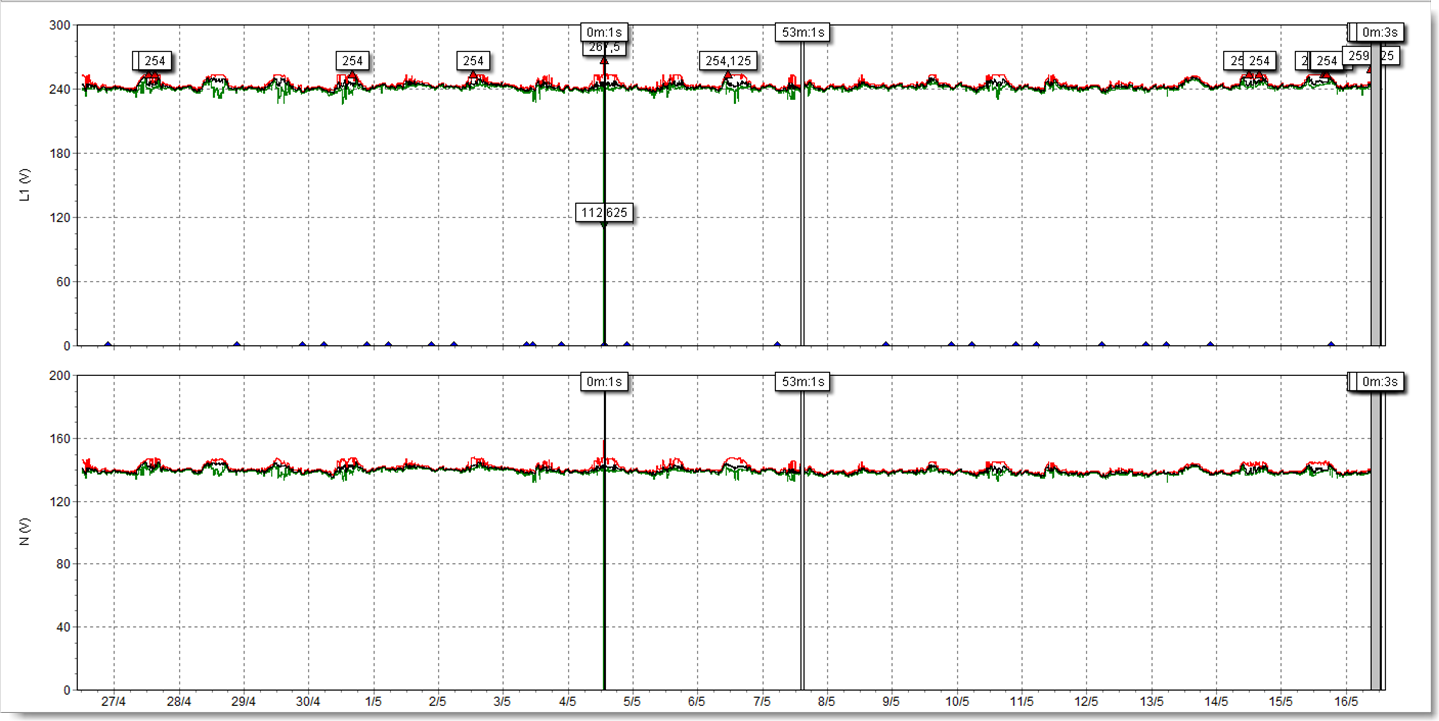The image size is (1439, 721).
Task: Click the 53m:1s event label in L1 chart
Action: pyautogui.click(x=802, y=32)
